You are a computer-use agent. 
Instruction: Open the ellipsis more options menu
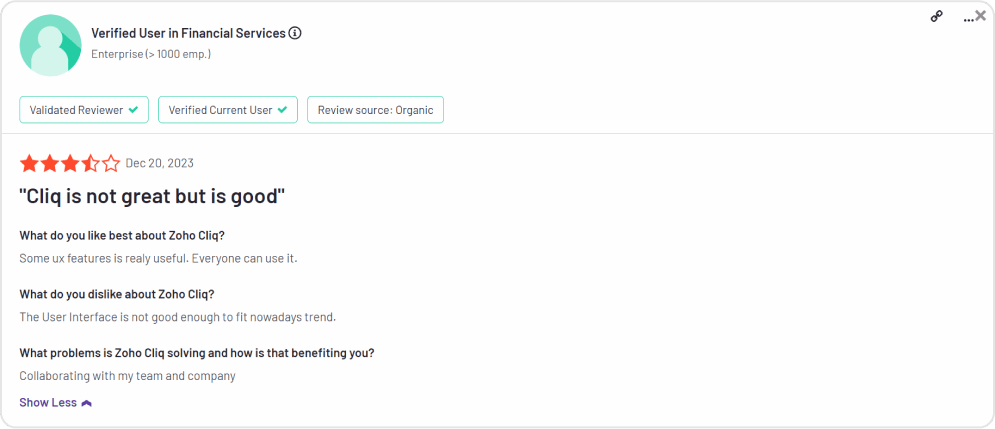(967, 18)
